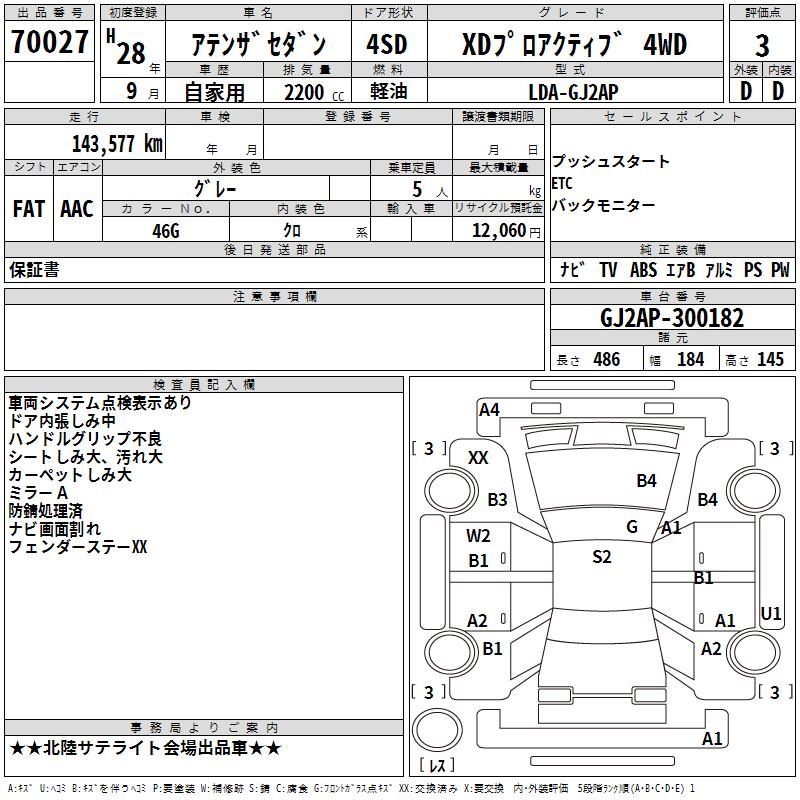Select the sales point バックモニター
Viewport: 800px width, 800px height.
click(603, 205)
